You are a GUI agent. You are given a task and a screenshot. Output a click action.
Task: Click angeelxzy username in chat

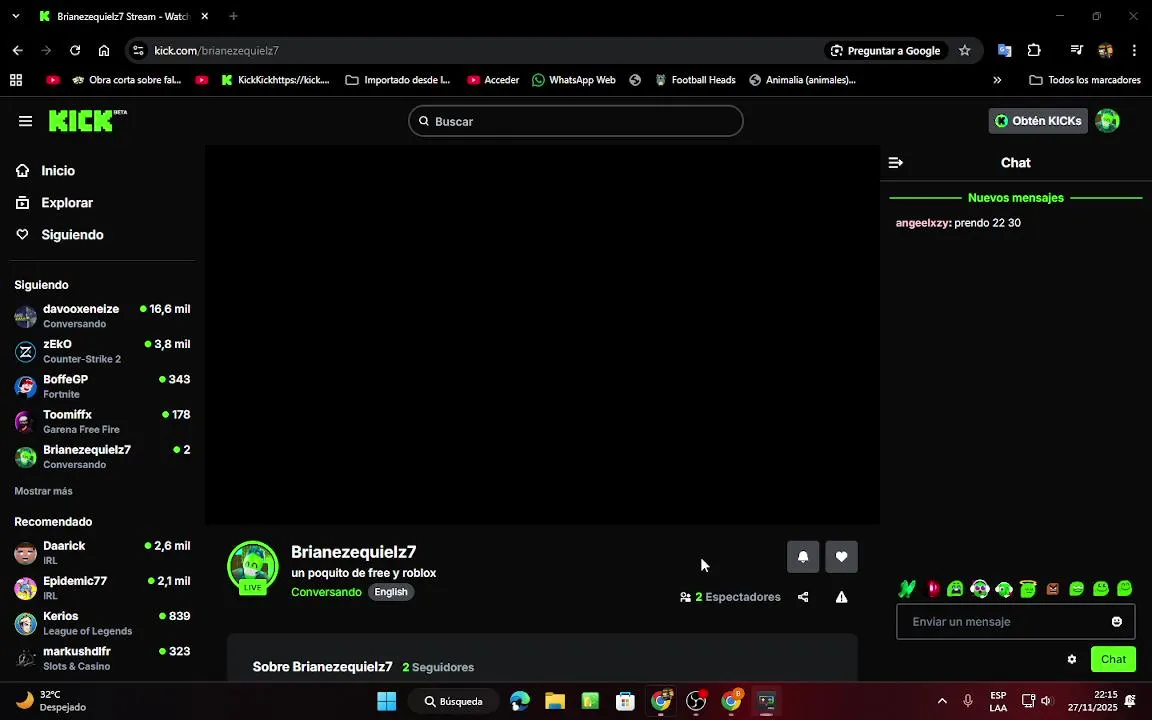(923, 223)
